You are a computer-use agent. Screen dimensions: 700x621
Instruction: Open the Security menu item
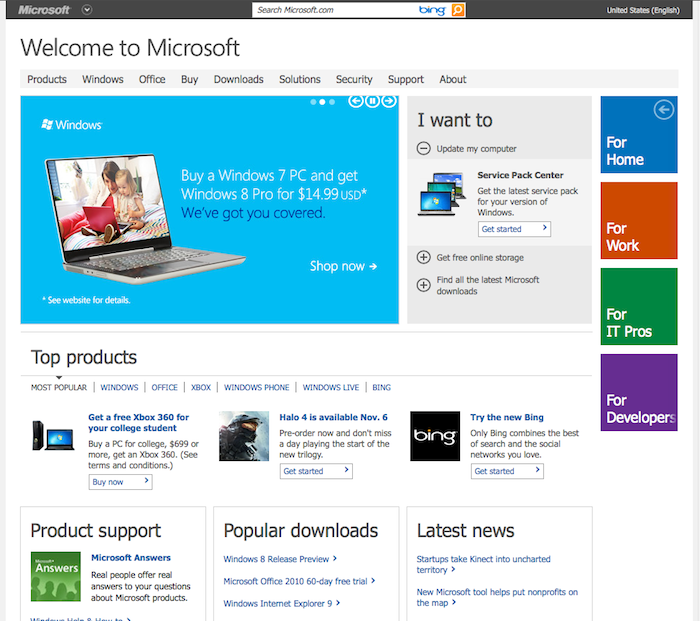354,79
